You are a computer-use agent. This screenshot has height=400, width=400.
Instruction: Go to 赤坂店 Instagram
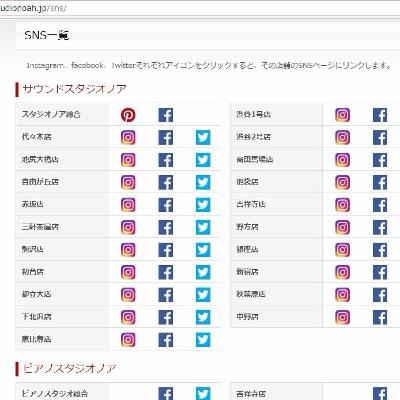pyautogui.click(x=128, y=205)
